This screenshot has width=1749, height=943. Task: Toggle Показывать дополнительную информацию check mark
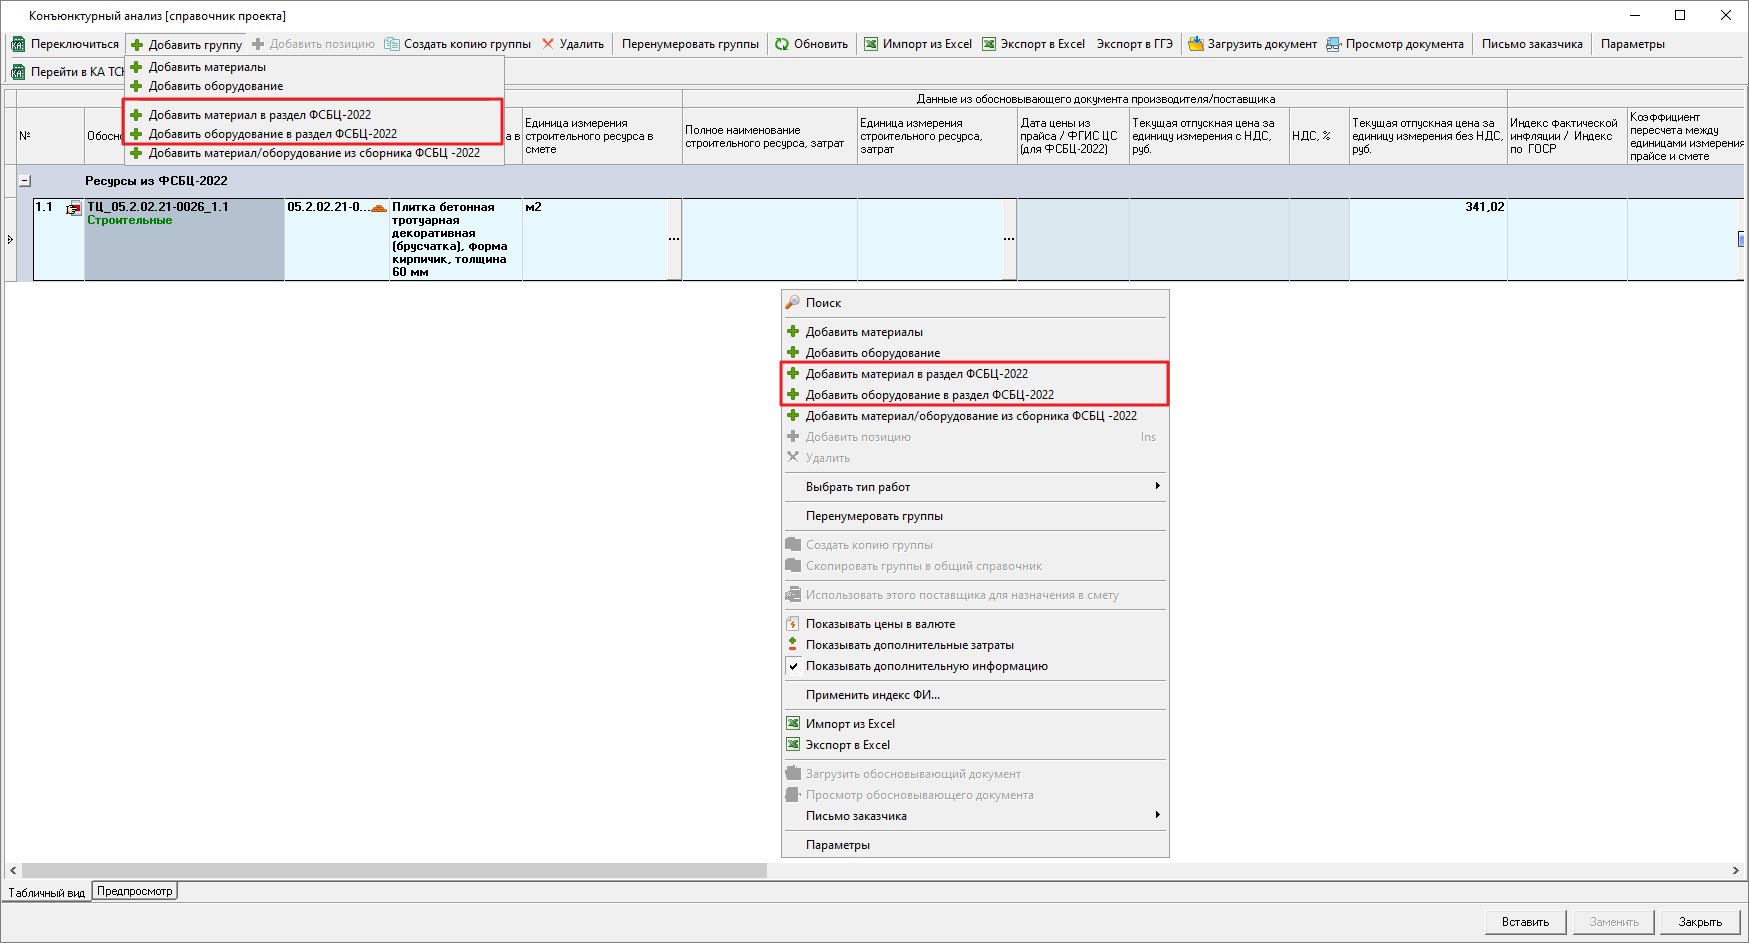[793, 666]
